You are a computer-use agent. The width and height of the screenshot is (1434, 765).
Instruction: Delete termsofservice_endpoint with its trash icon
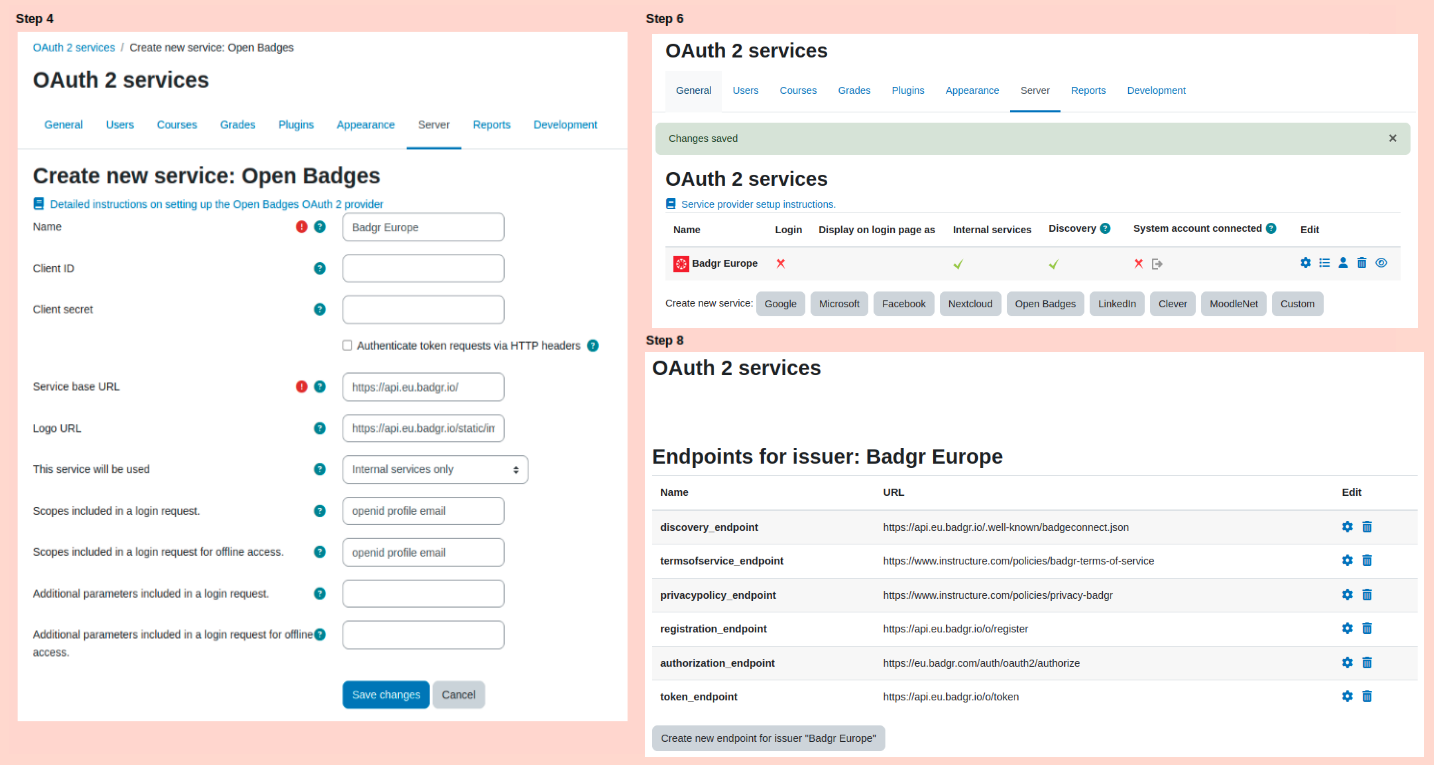point(1367,560)
